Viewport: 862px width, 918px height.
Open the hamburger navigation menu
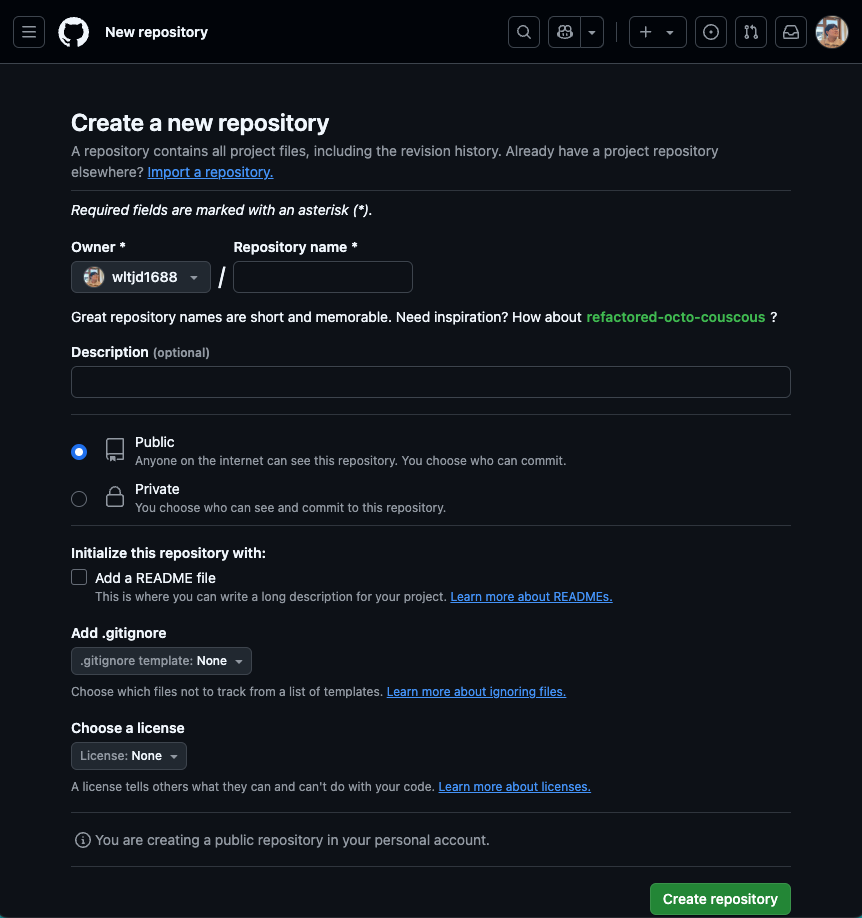click(x=29, y=32)
